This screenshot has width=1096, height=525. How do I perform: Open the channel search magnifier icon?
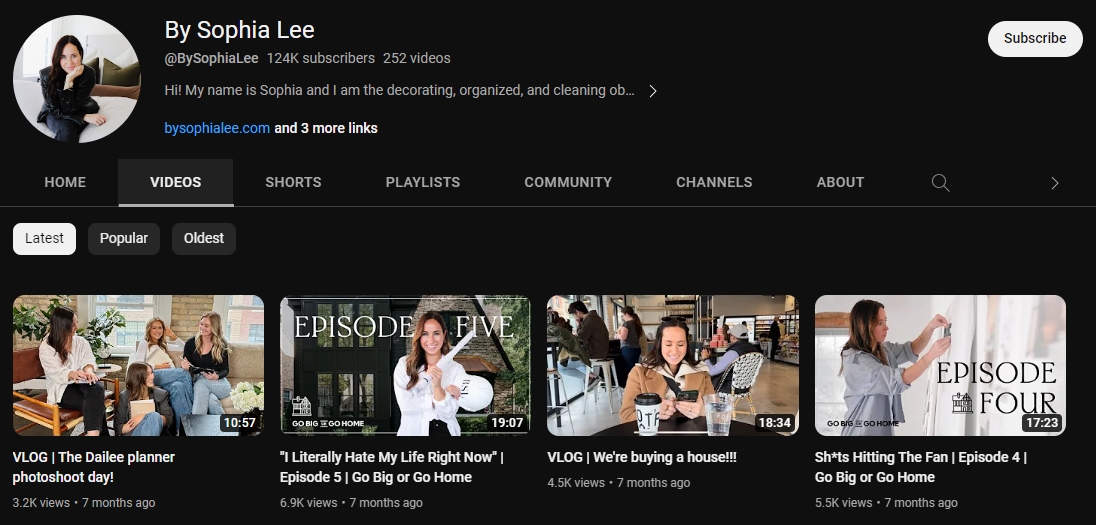pyautogui.click(x=940, y=183)
